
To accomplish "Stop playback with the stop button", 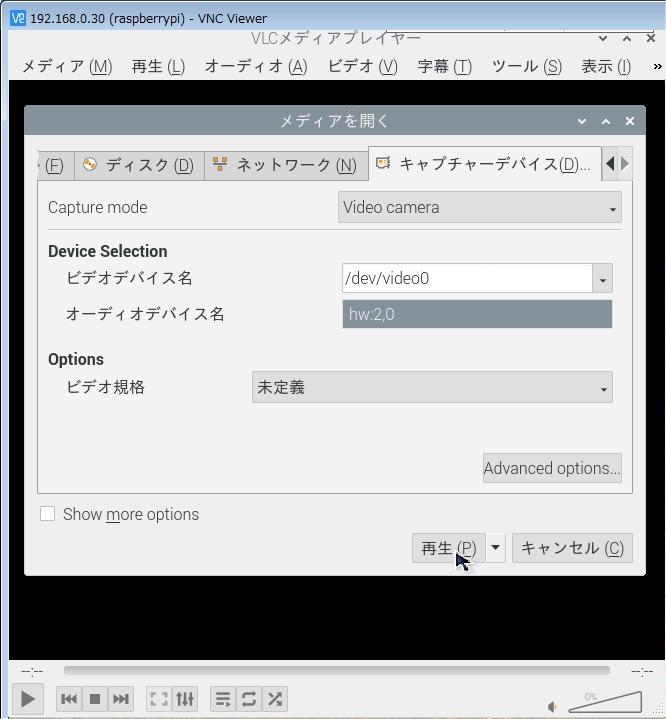I will click(95, 699).
